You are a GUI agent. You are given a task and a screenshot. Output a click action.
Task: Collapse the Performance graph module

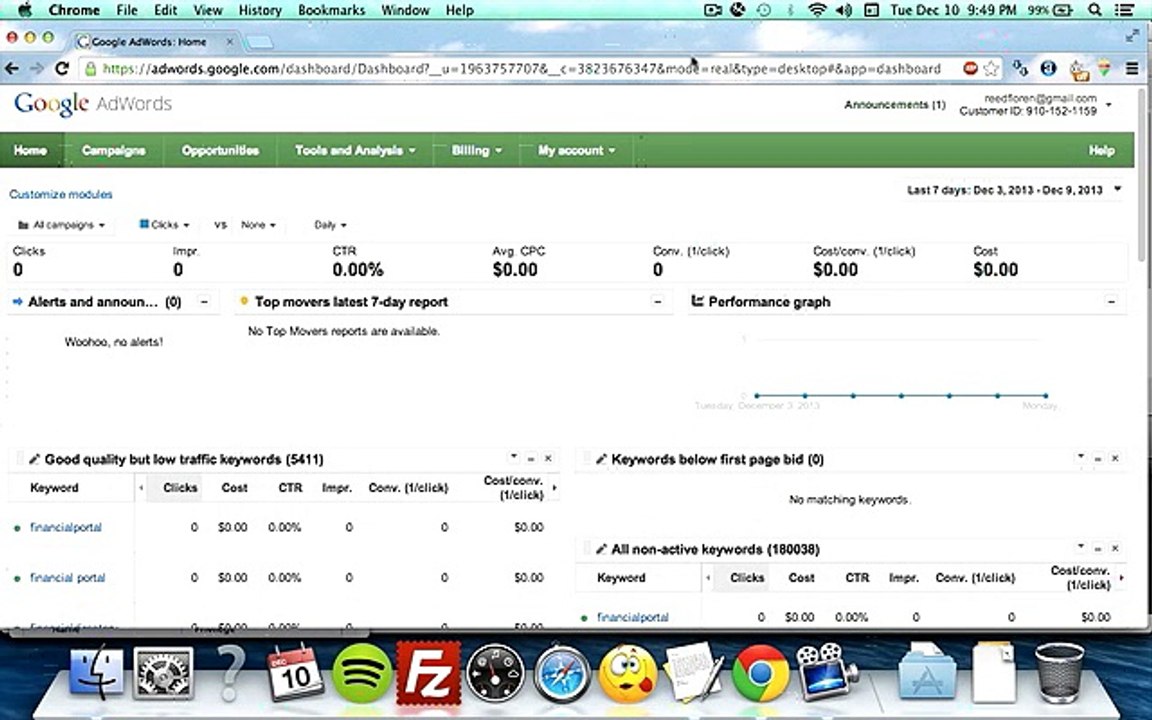1111,301
